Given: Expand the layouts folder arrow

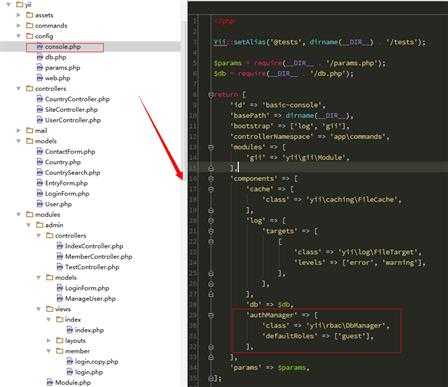Looking at the screenshot, I should pyautogui.click(x=49, y=341).
